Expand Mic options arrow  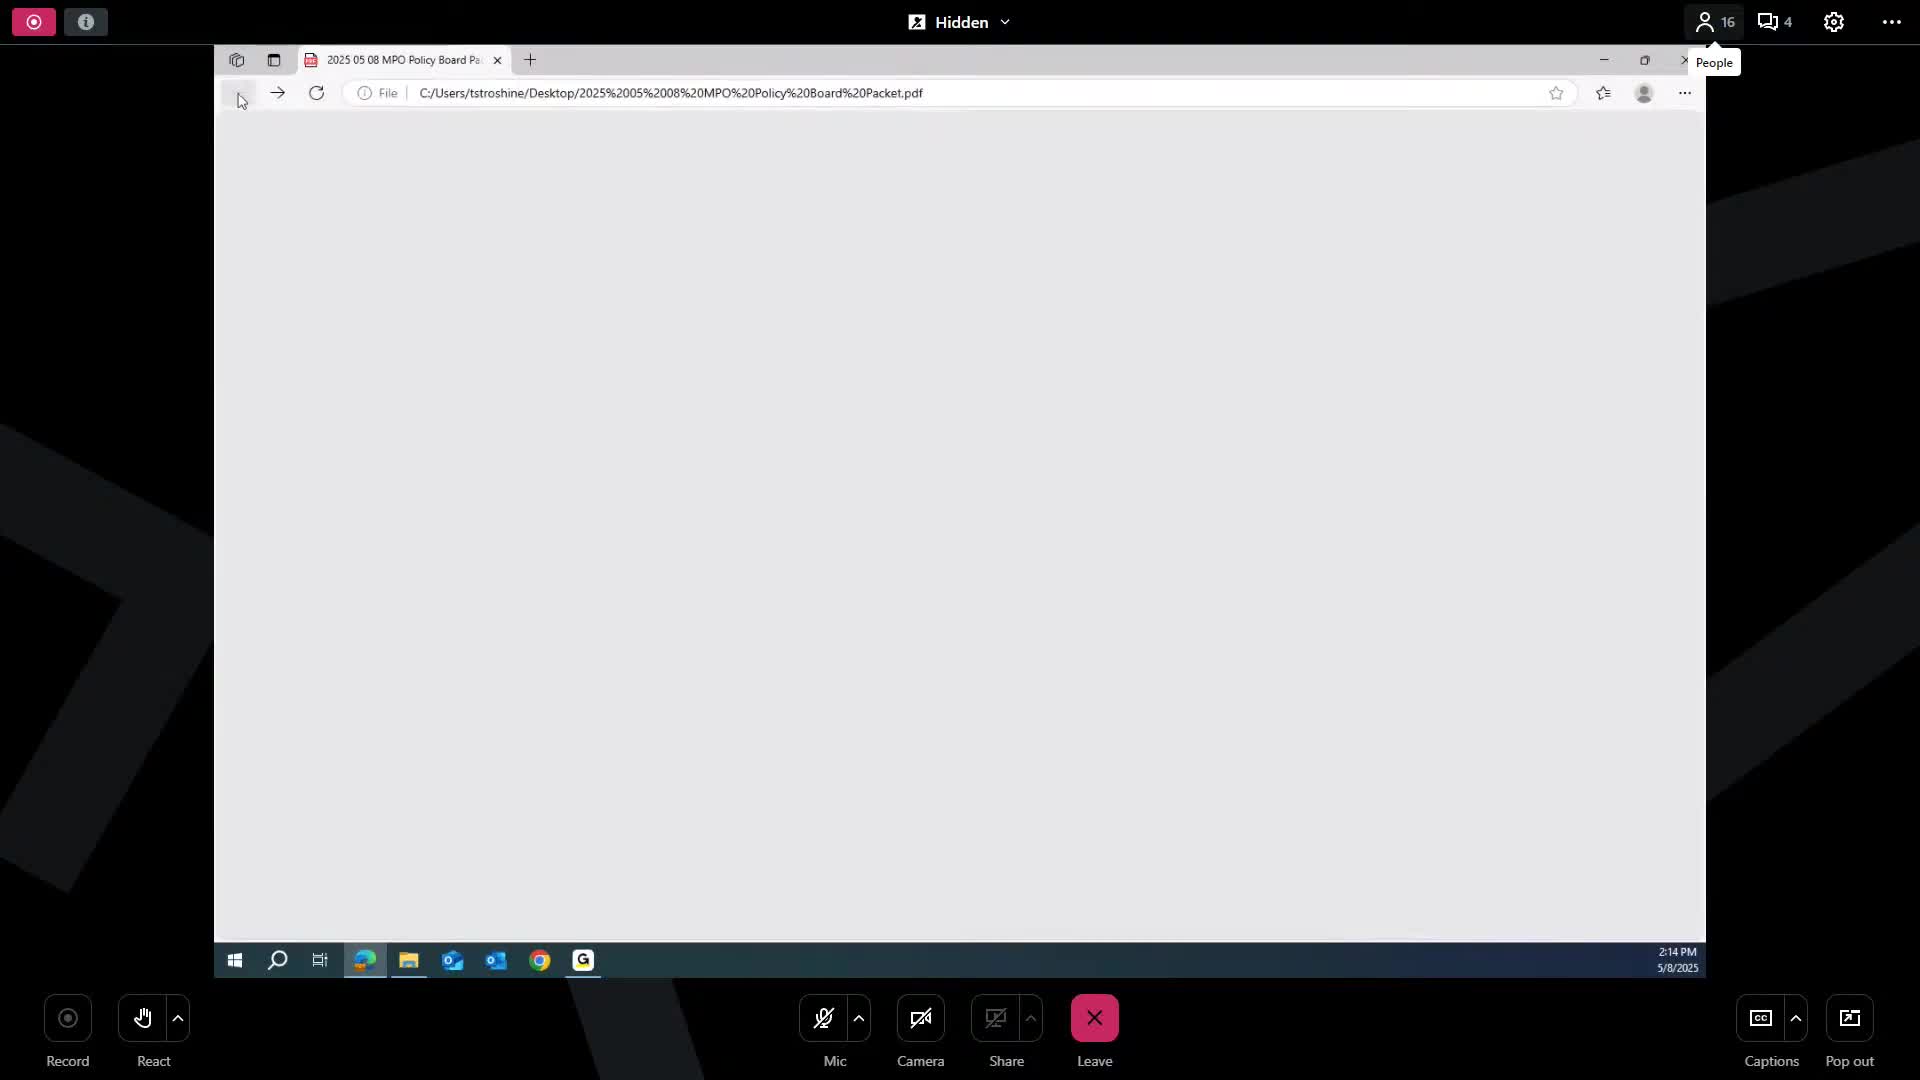pyautogui.click(x=859, y=1019)
